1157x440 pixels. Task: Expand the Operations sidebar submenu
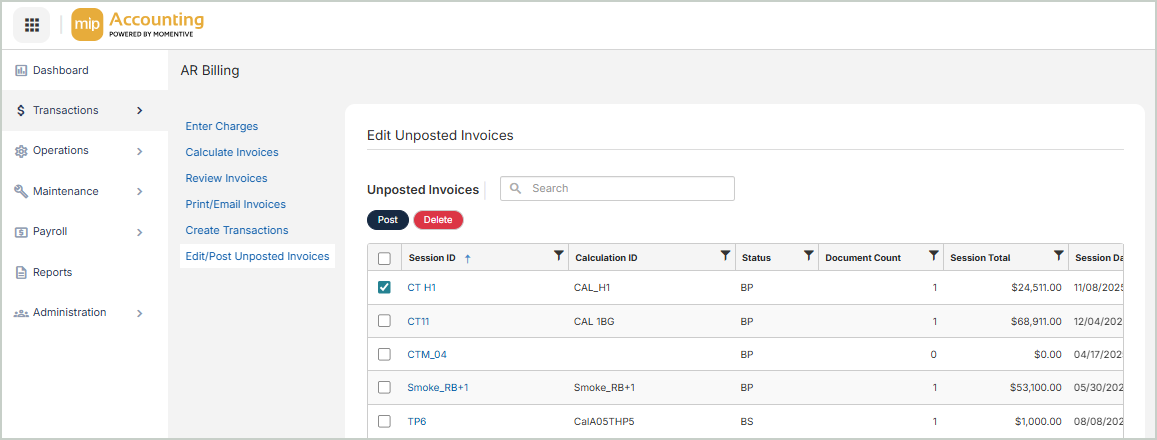coord(139,151)
